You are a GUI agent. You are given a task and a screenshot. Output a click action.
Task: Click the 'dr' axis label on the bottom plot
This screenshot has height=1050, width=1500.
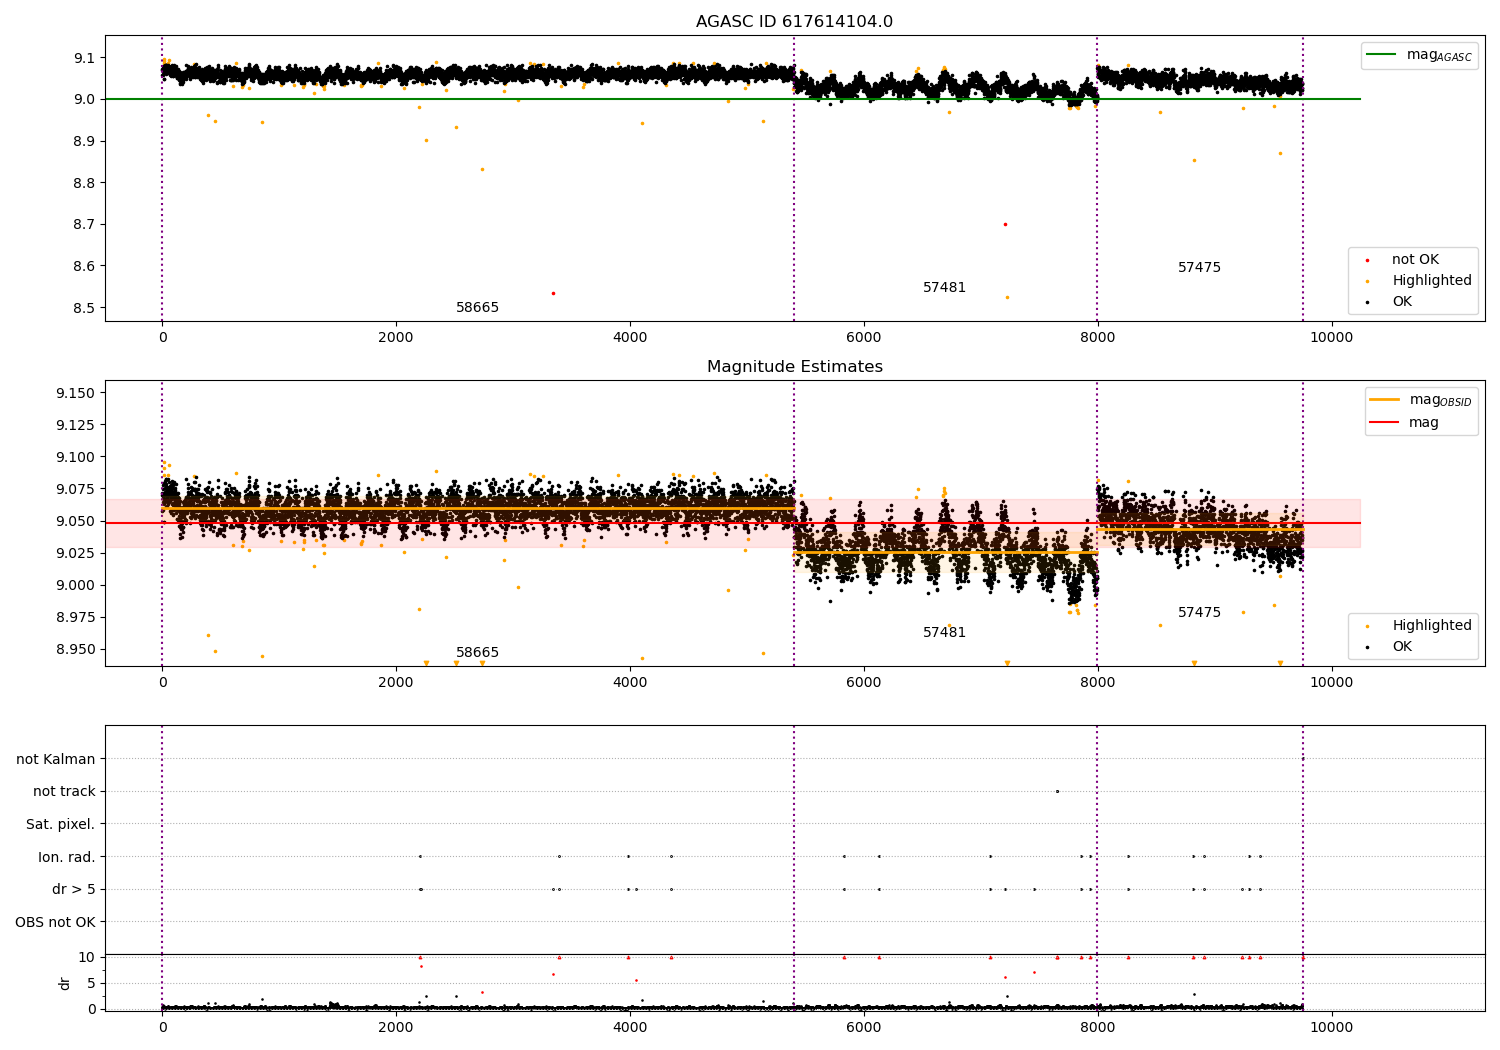[65, 983]
